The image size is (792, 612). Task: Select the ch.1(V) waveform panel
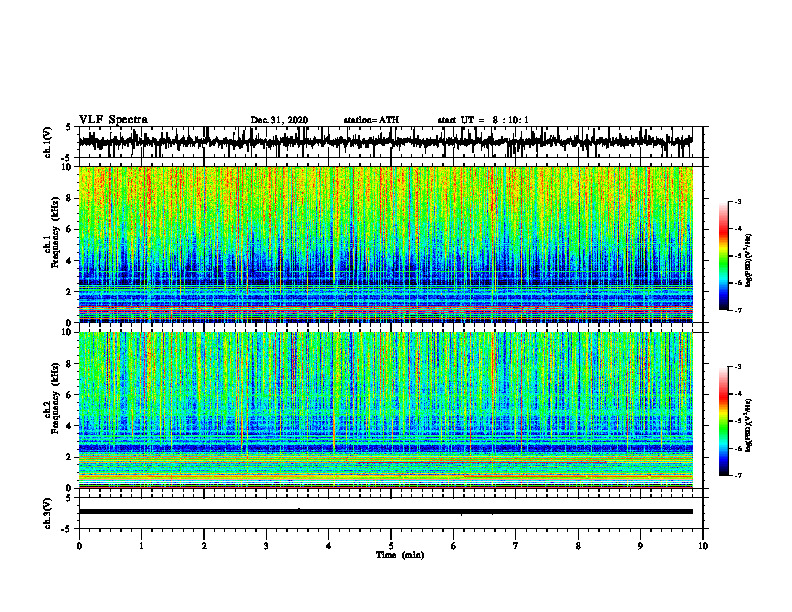click(x=390, y=142)
